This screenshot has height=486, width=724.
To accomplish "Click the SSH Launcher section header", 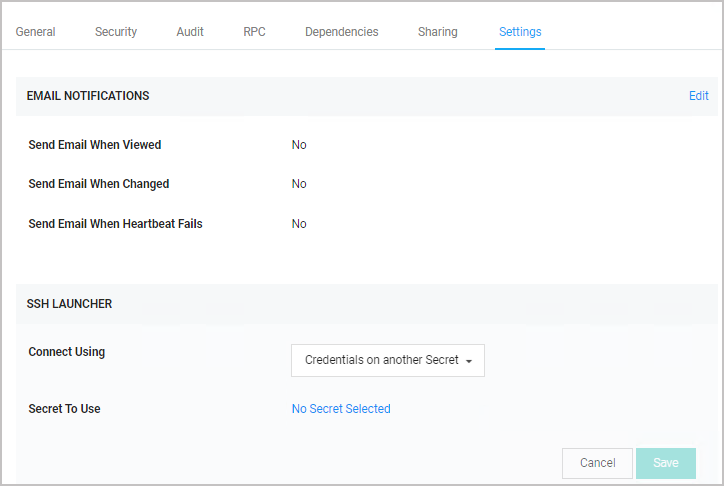I will point(69,304).
